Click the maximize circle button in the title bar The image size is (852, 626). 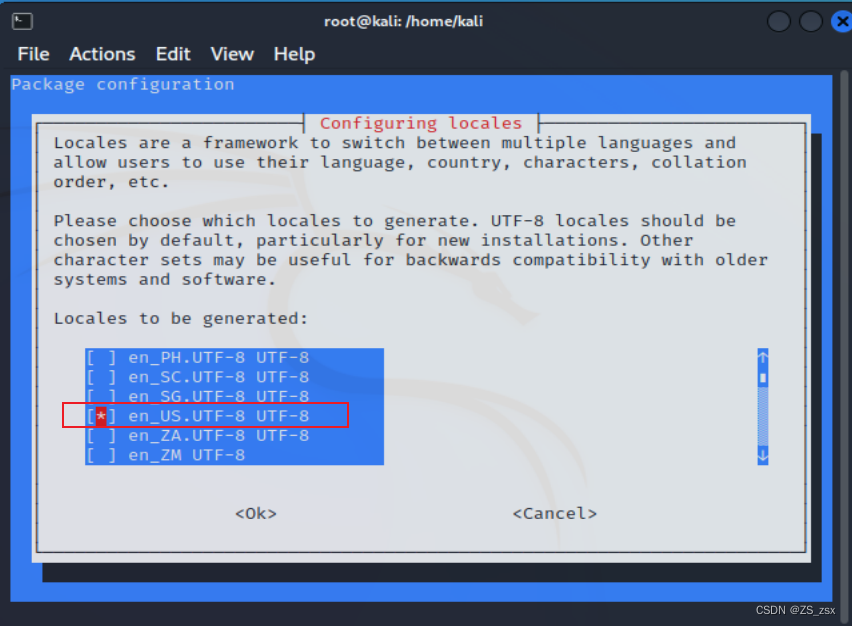(x=811, y=22)
